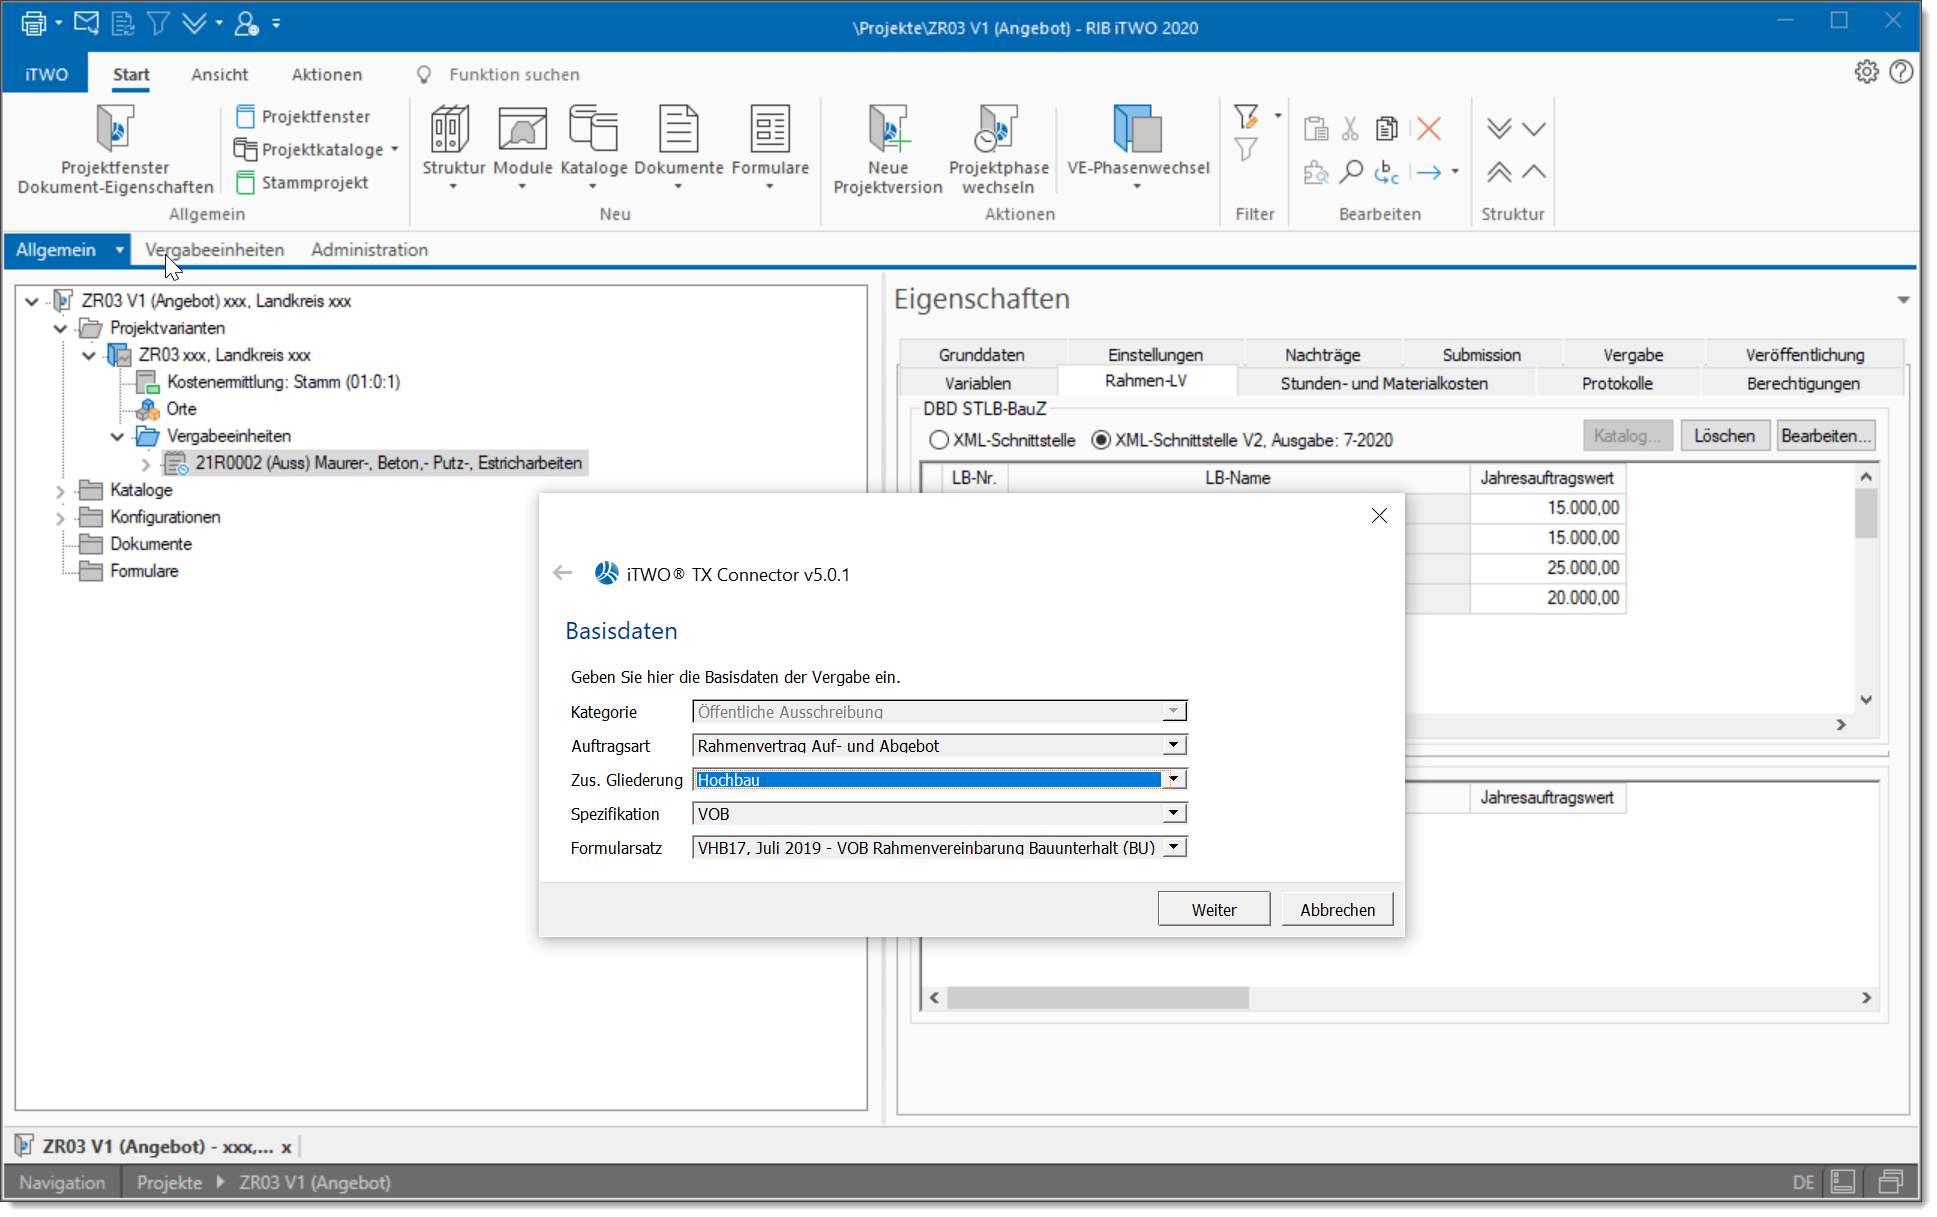Click the Weiter button

tap(1214, 909)
